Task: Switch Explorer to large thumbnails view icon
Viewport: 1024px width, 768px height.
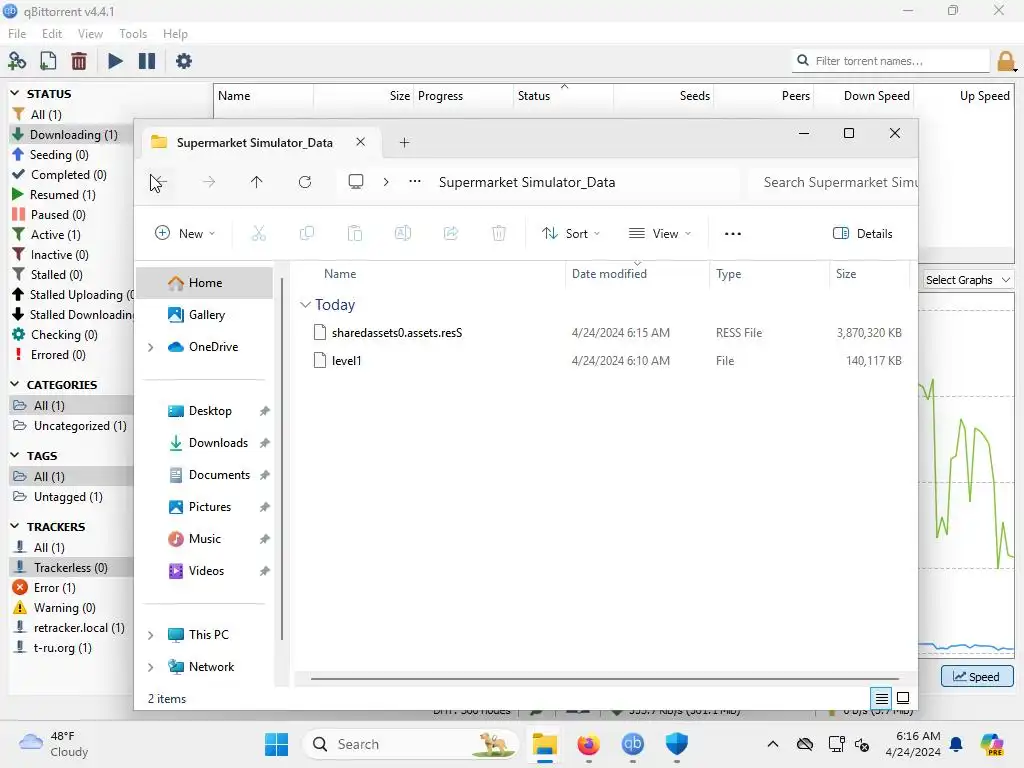Action: click(x=903, y=698)
